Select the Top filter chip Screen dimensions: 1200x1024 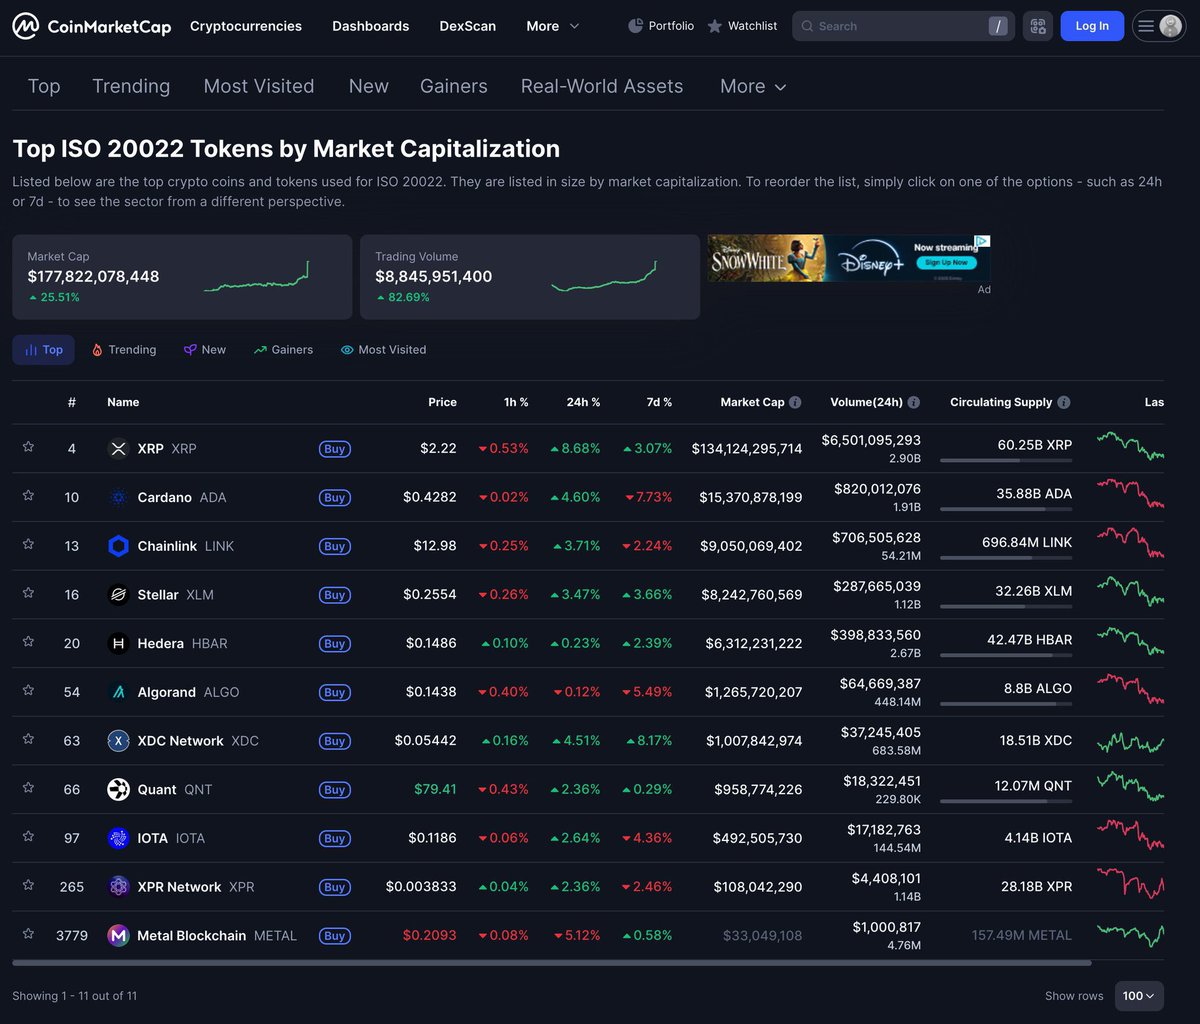tap(44, 350)
